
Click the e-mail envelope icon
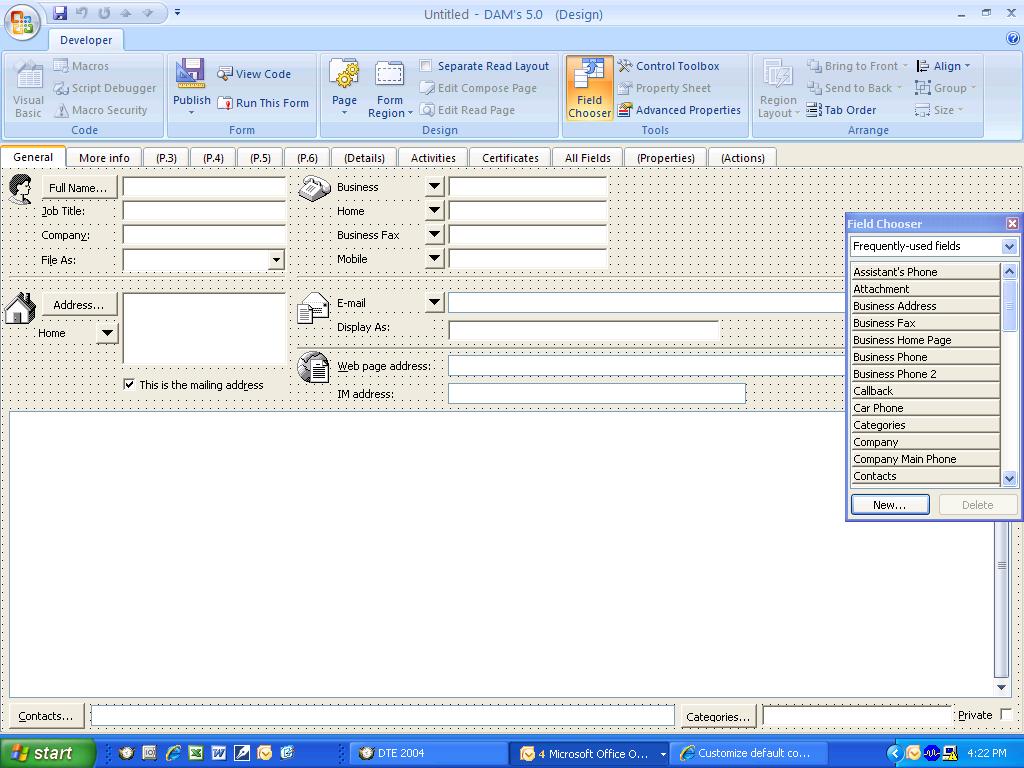point(313,308)
